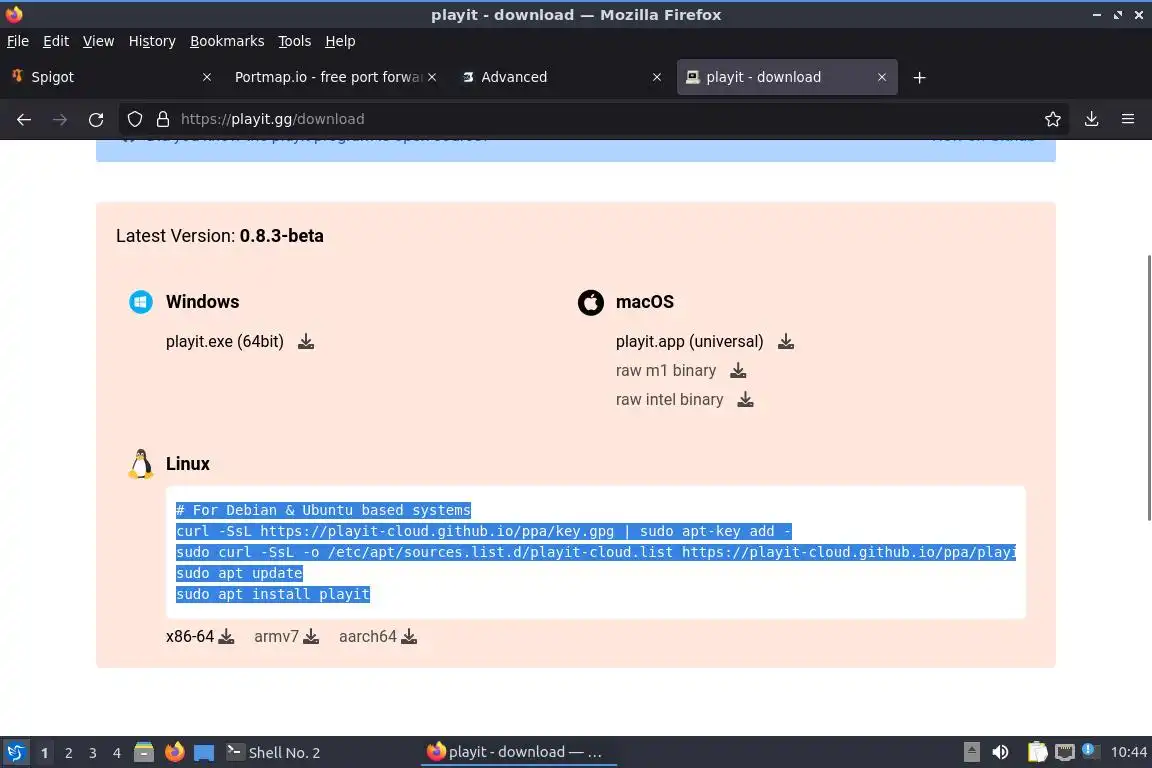Click the playit.exe (64bit) link text

point(225,342)
